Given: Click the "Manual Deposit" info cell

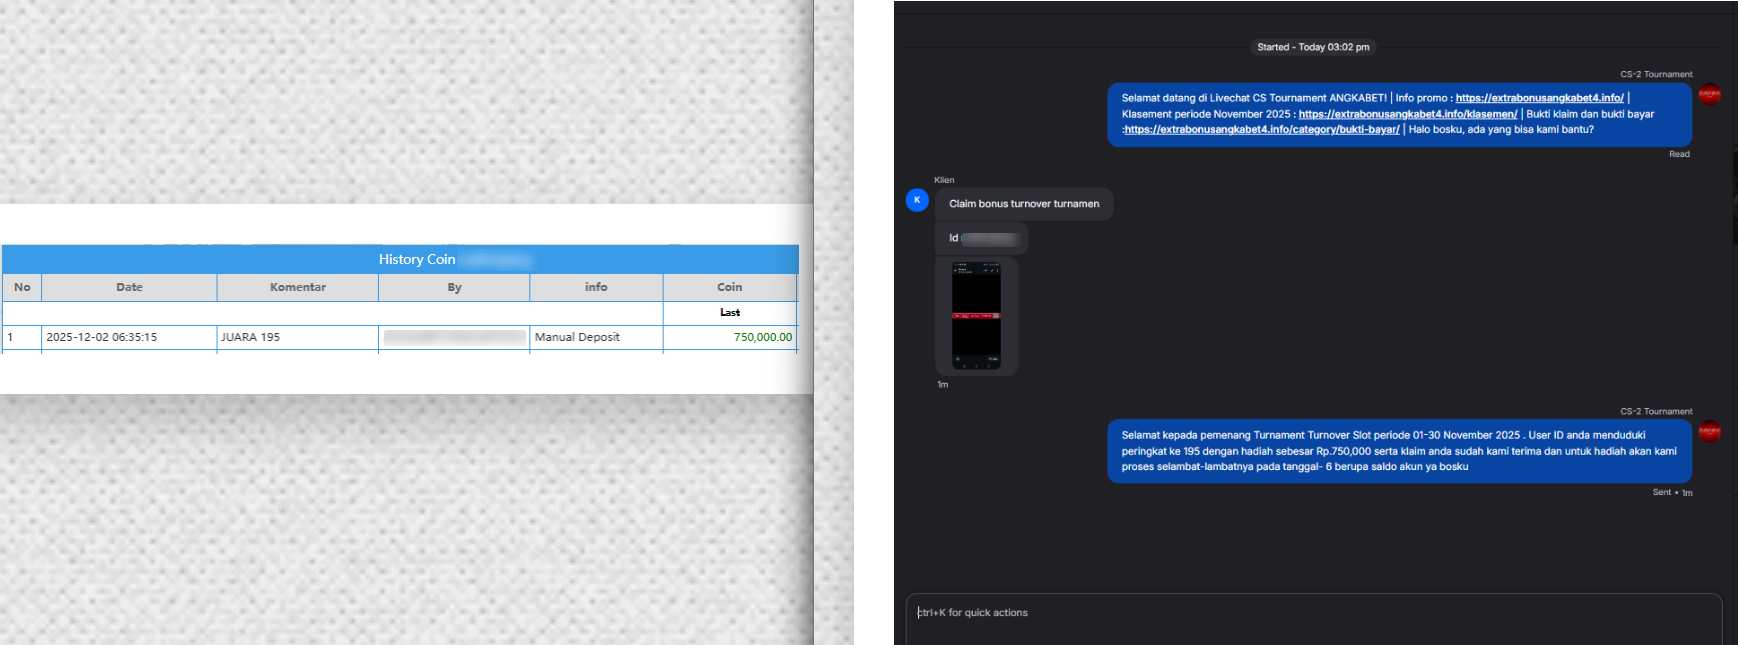Looking at the screenshot, I should coord(577,337).
